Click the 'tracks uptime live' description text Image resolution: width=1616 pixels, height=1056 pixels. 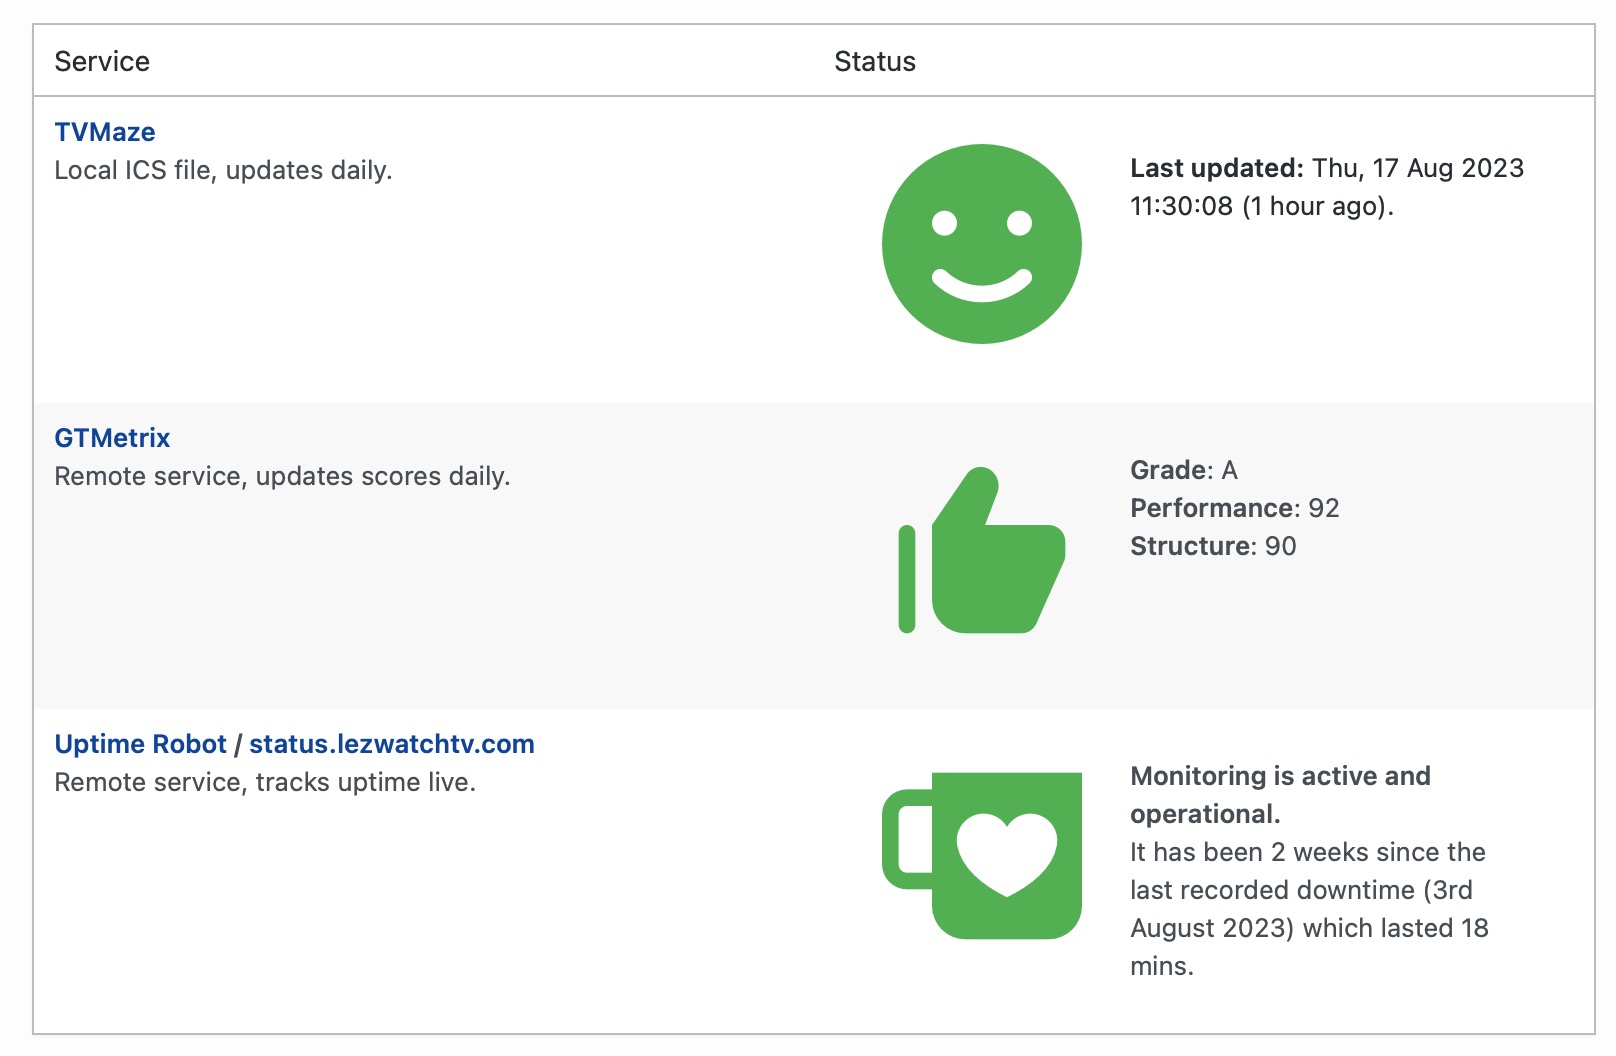(x=265, y=782)
